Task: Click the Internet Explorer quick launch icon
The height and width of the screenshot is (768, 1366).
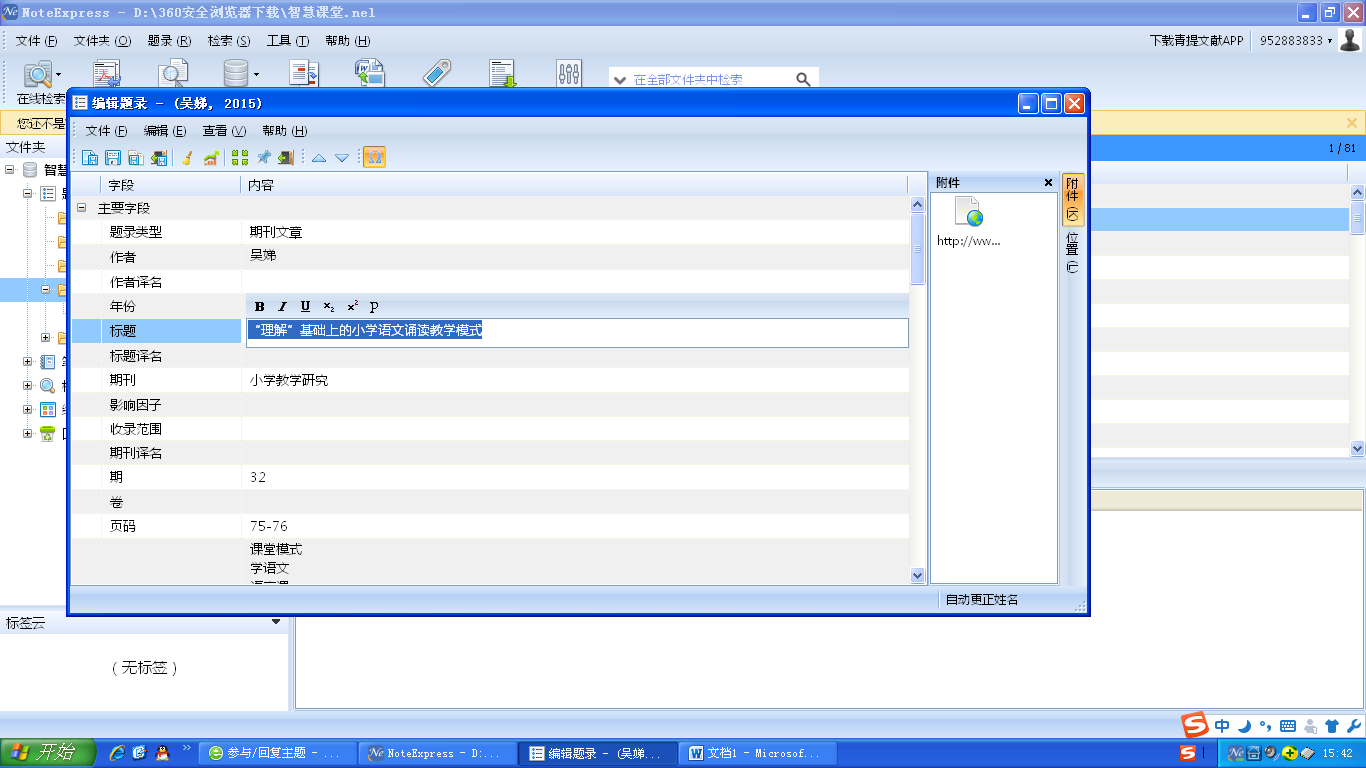Action: click(x=116, y=753)
